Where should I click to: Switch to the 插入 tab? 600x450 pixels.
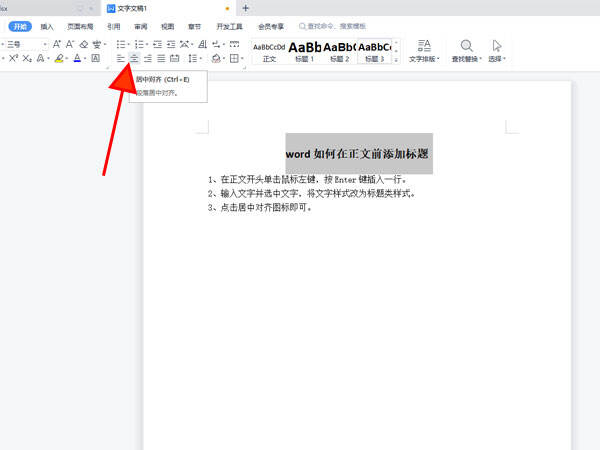[47, 27]
